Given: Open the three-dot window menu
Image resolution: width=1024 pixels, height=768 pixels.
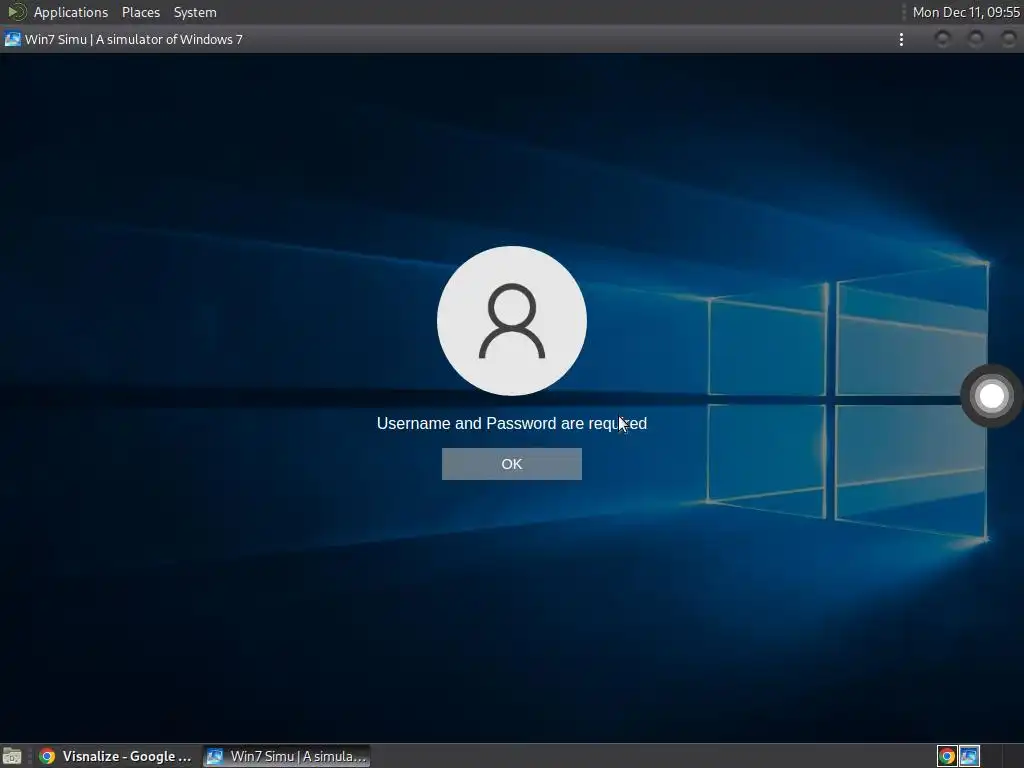Looking at the screenshot, I should coord(901,39).
